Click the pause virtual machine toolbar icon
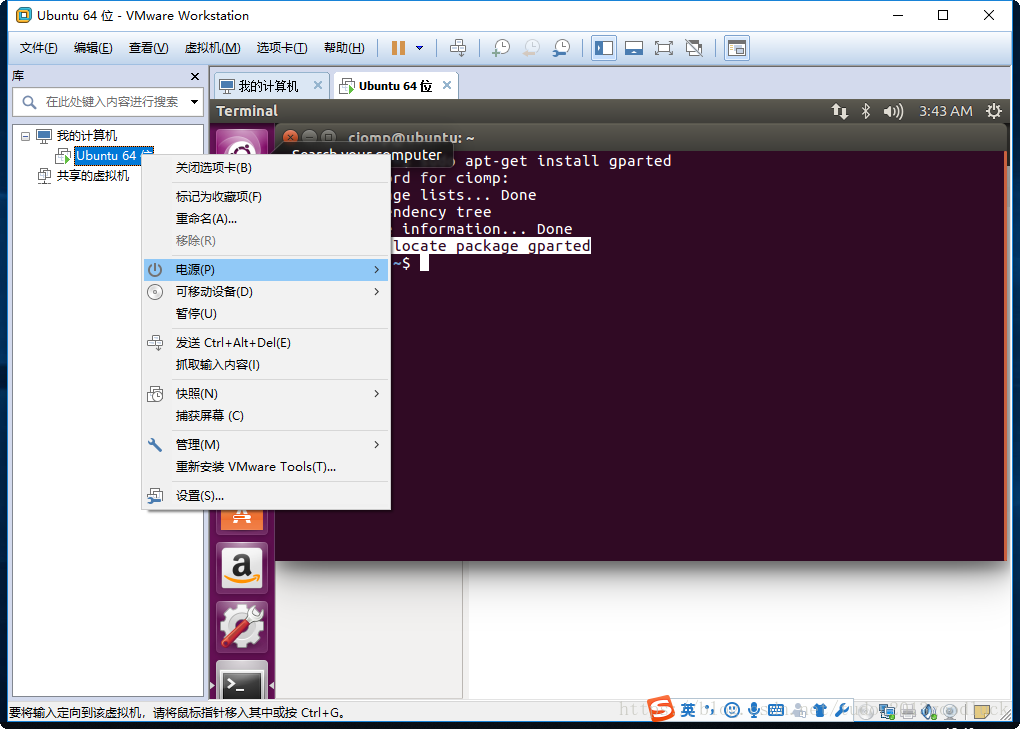 coord(398,47)
